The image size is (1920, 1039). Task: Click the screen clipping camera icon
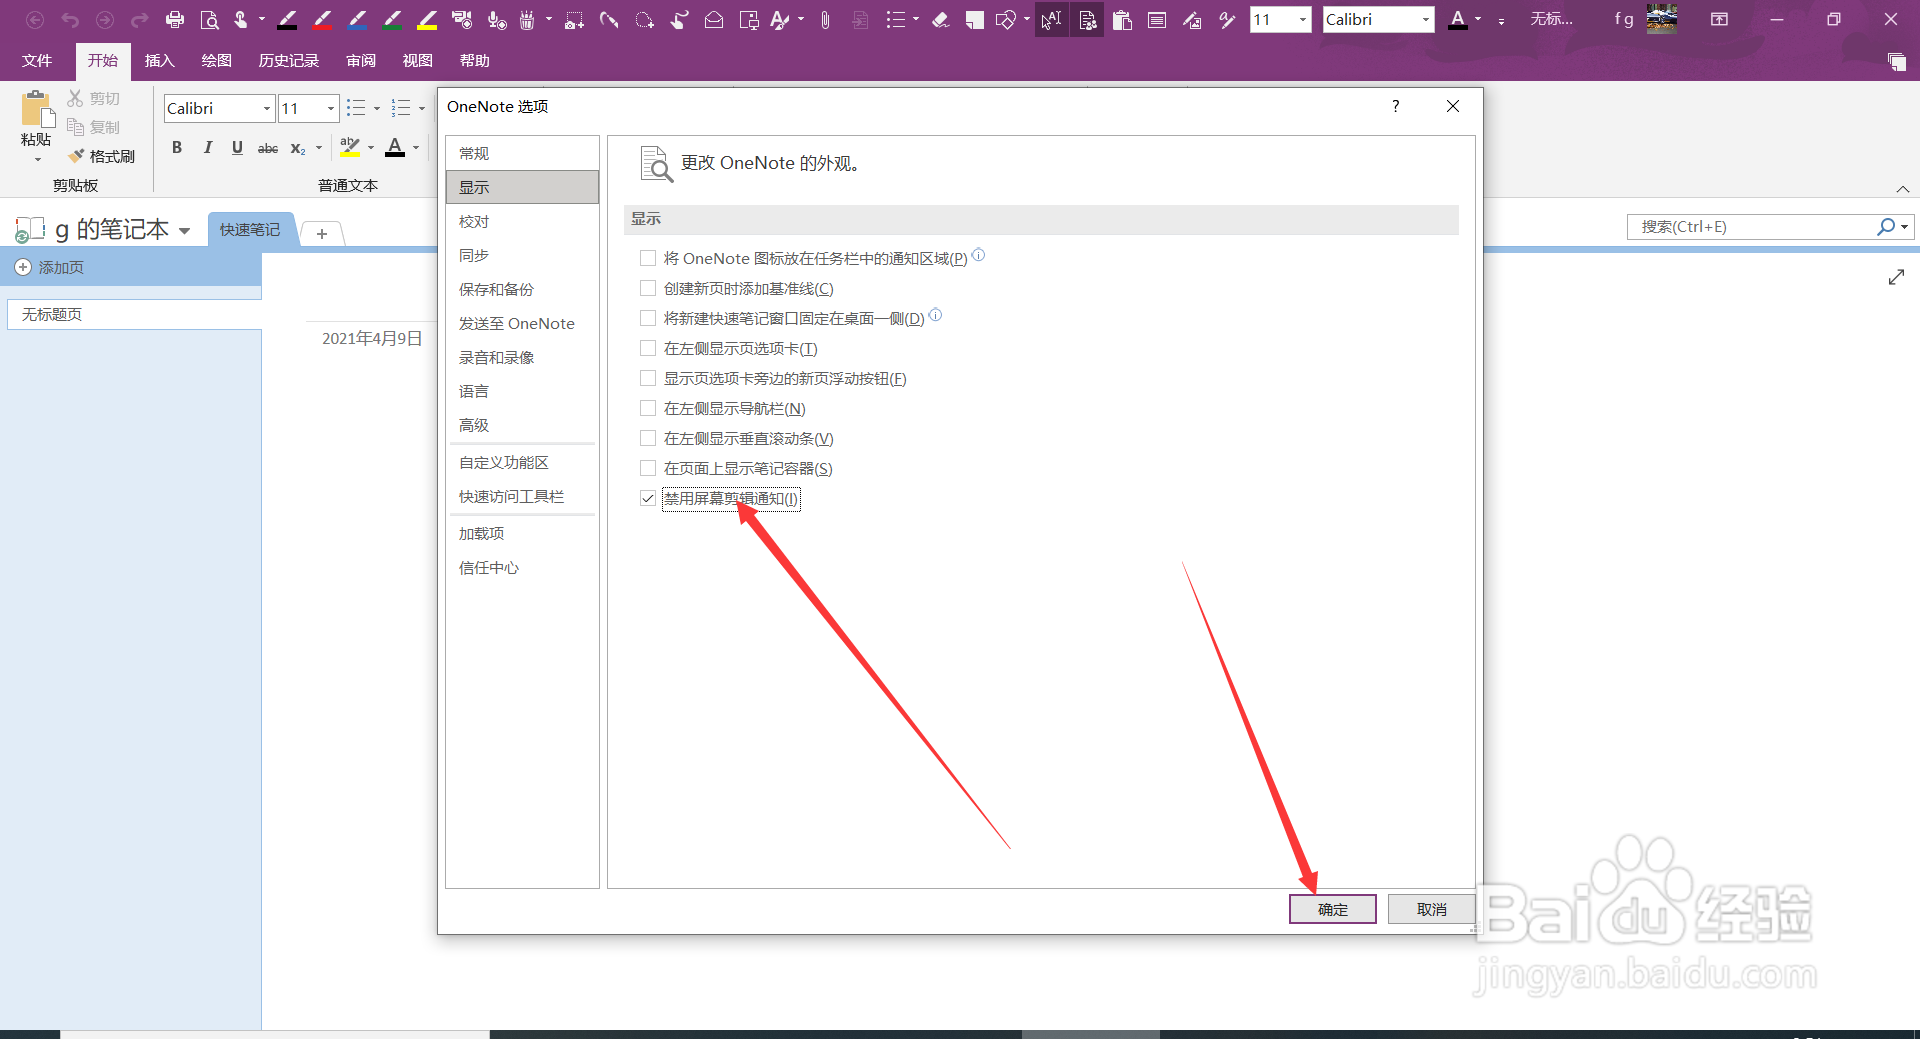574,19
